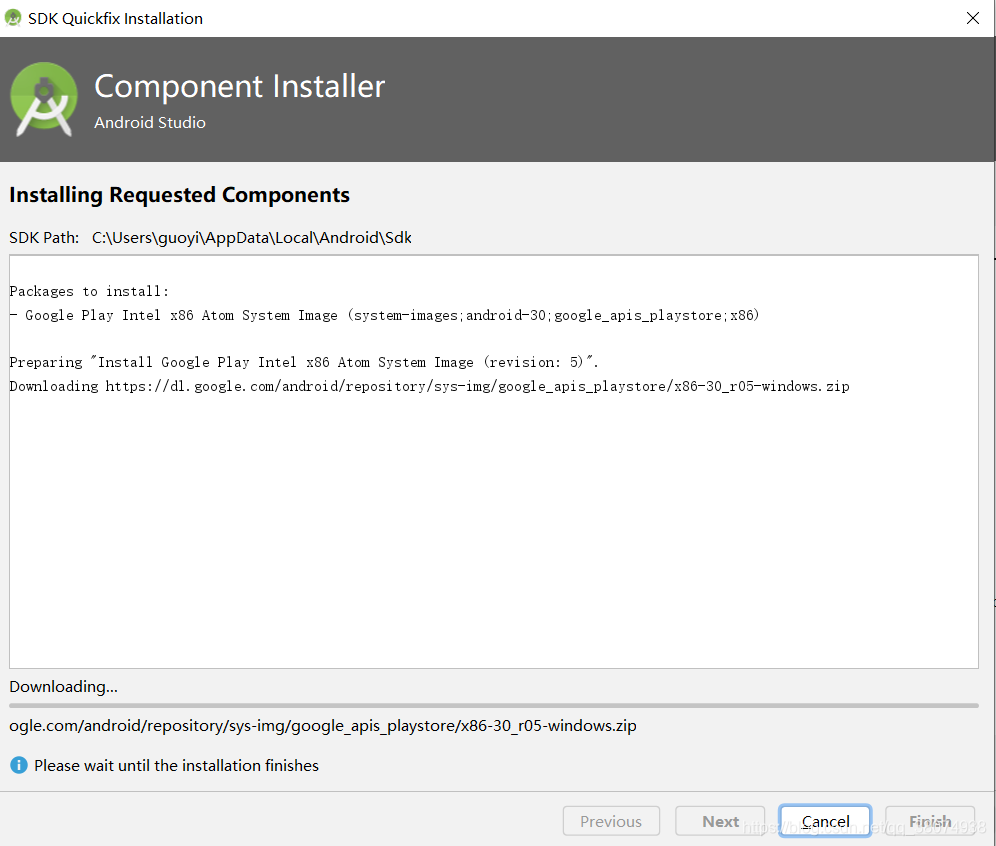The image size is (996, 846).
Task: Click the Installing Requested Components heading
Action: tap(179, 194)
